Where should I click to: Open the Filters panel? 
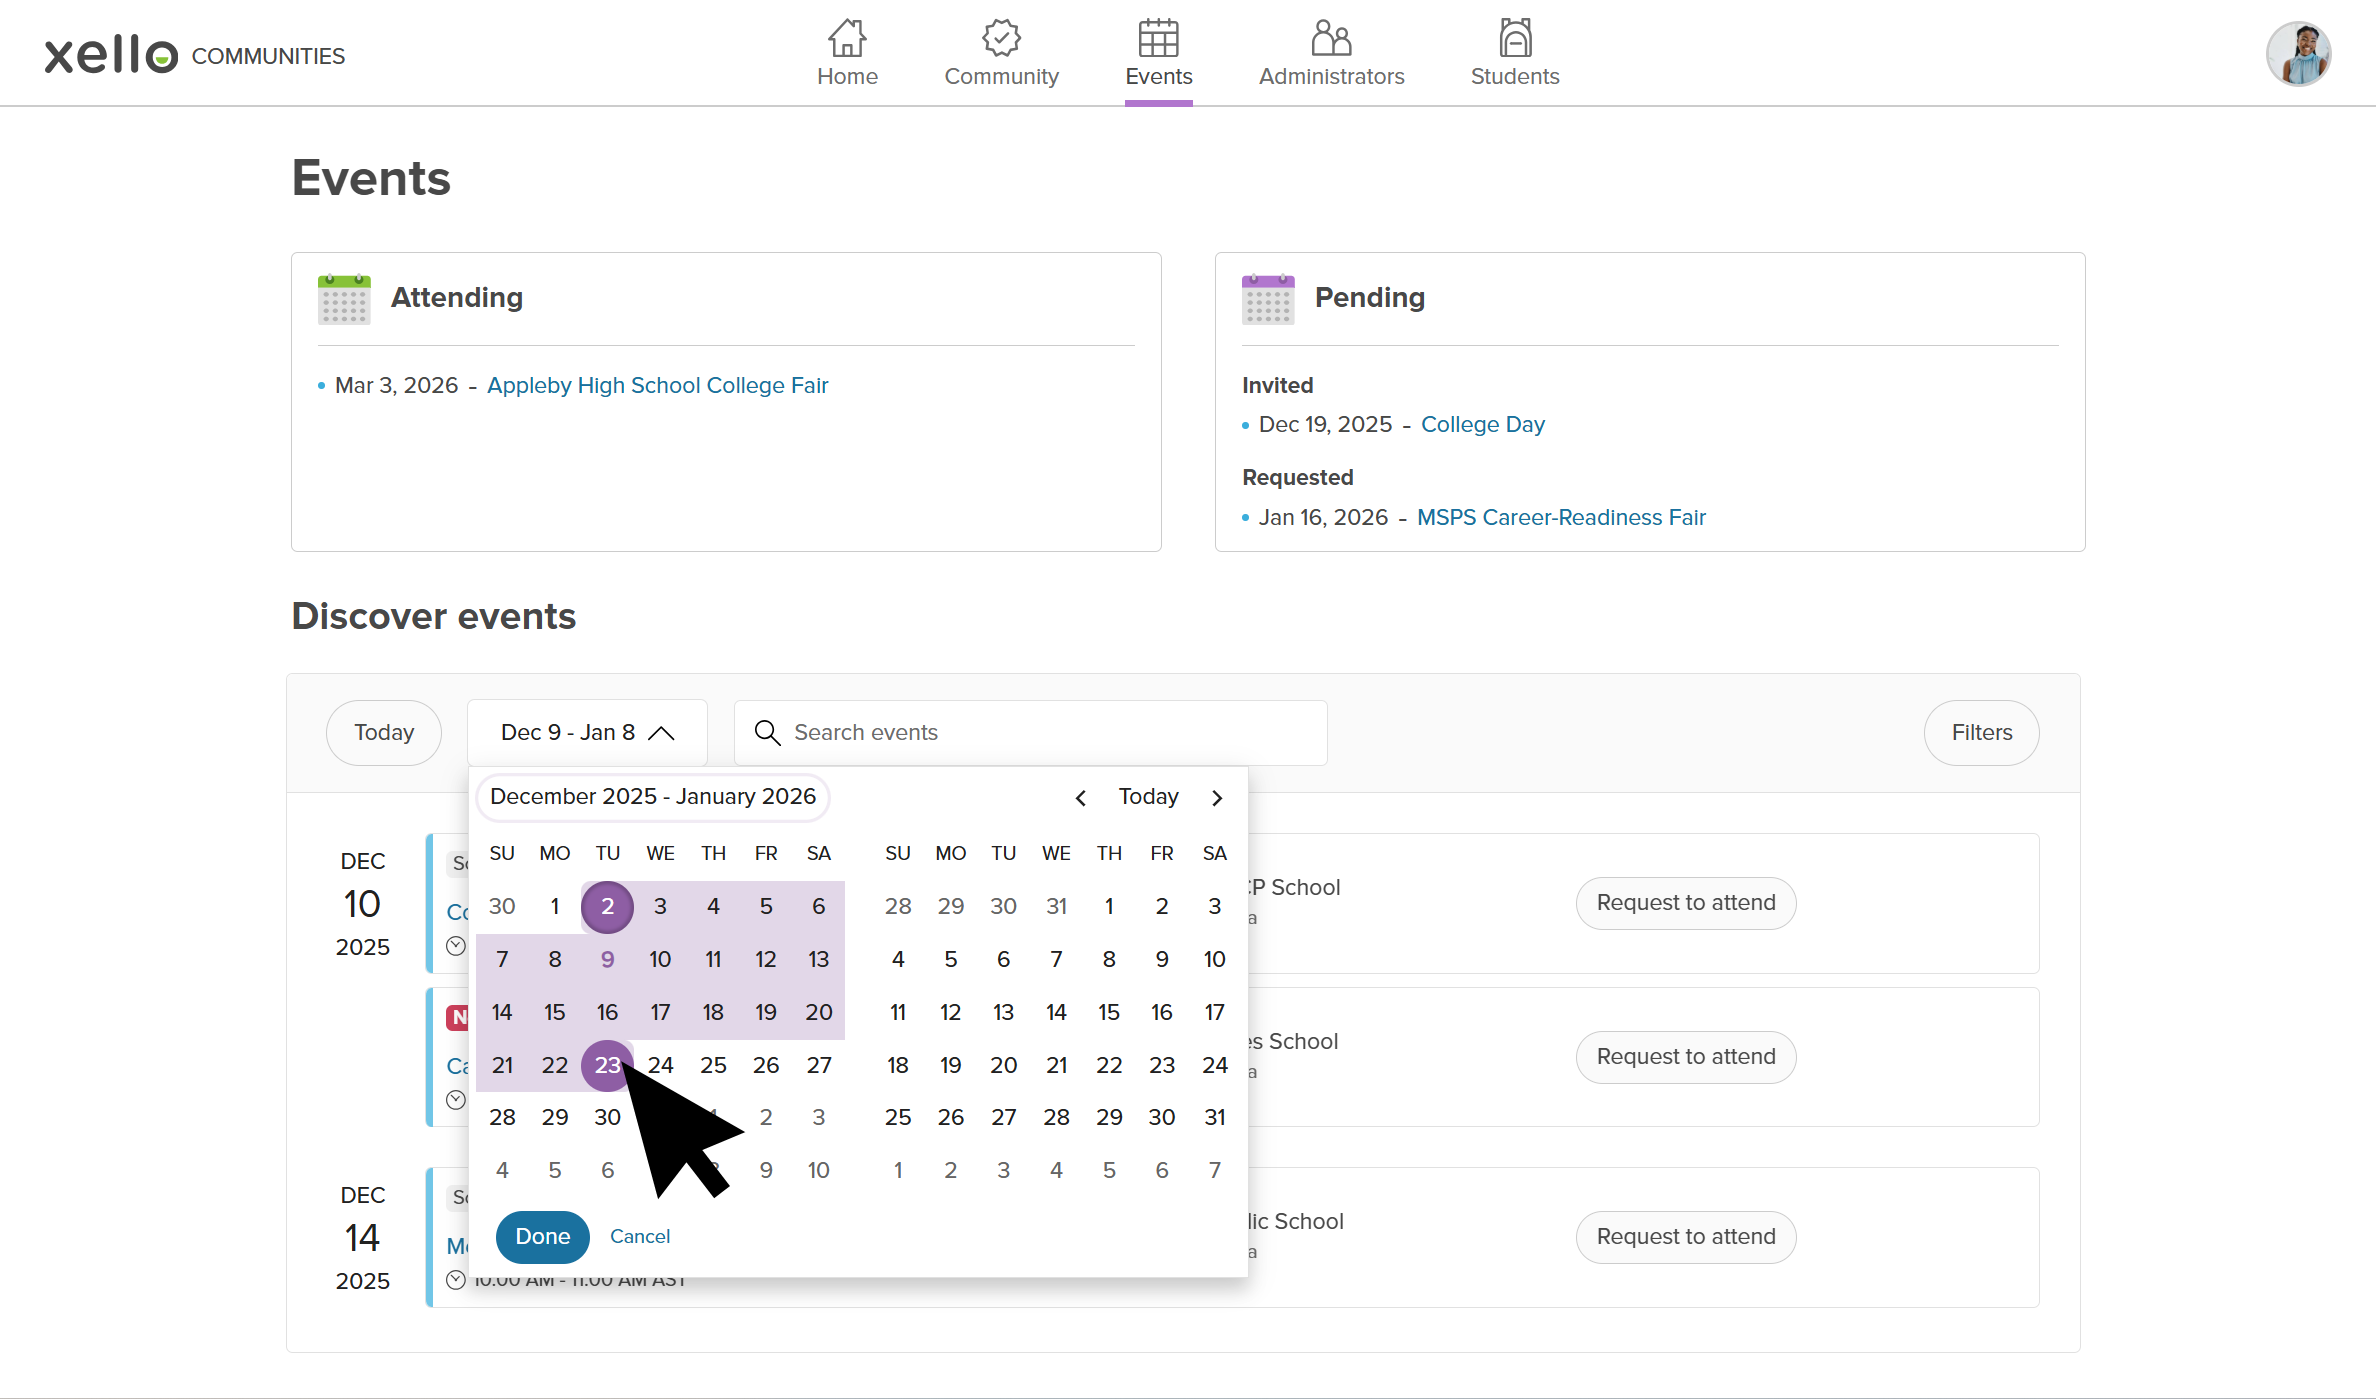[x=1981, y=732]
